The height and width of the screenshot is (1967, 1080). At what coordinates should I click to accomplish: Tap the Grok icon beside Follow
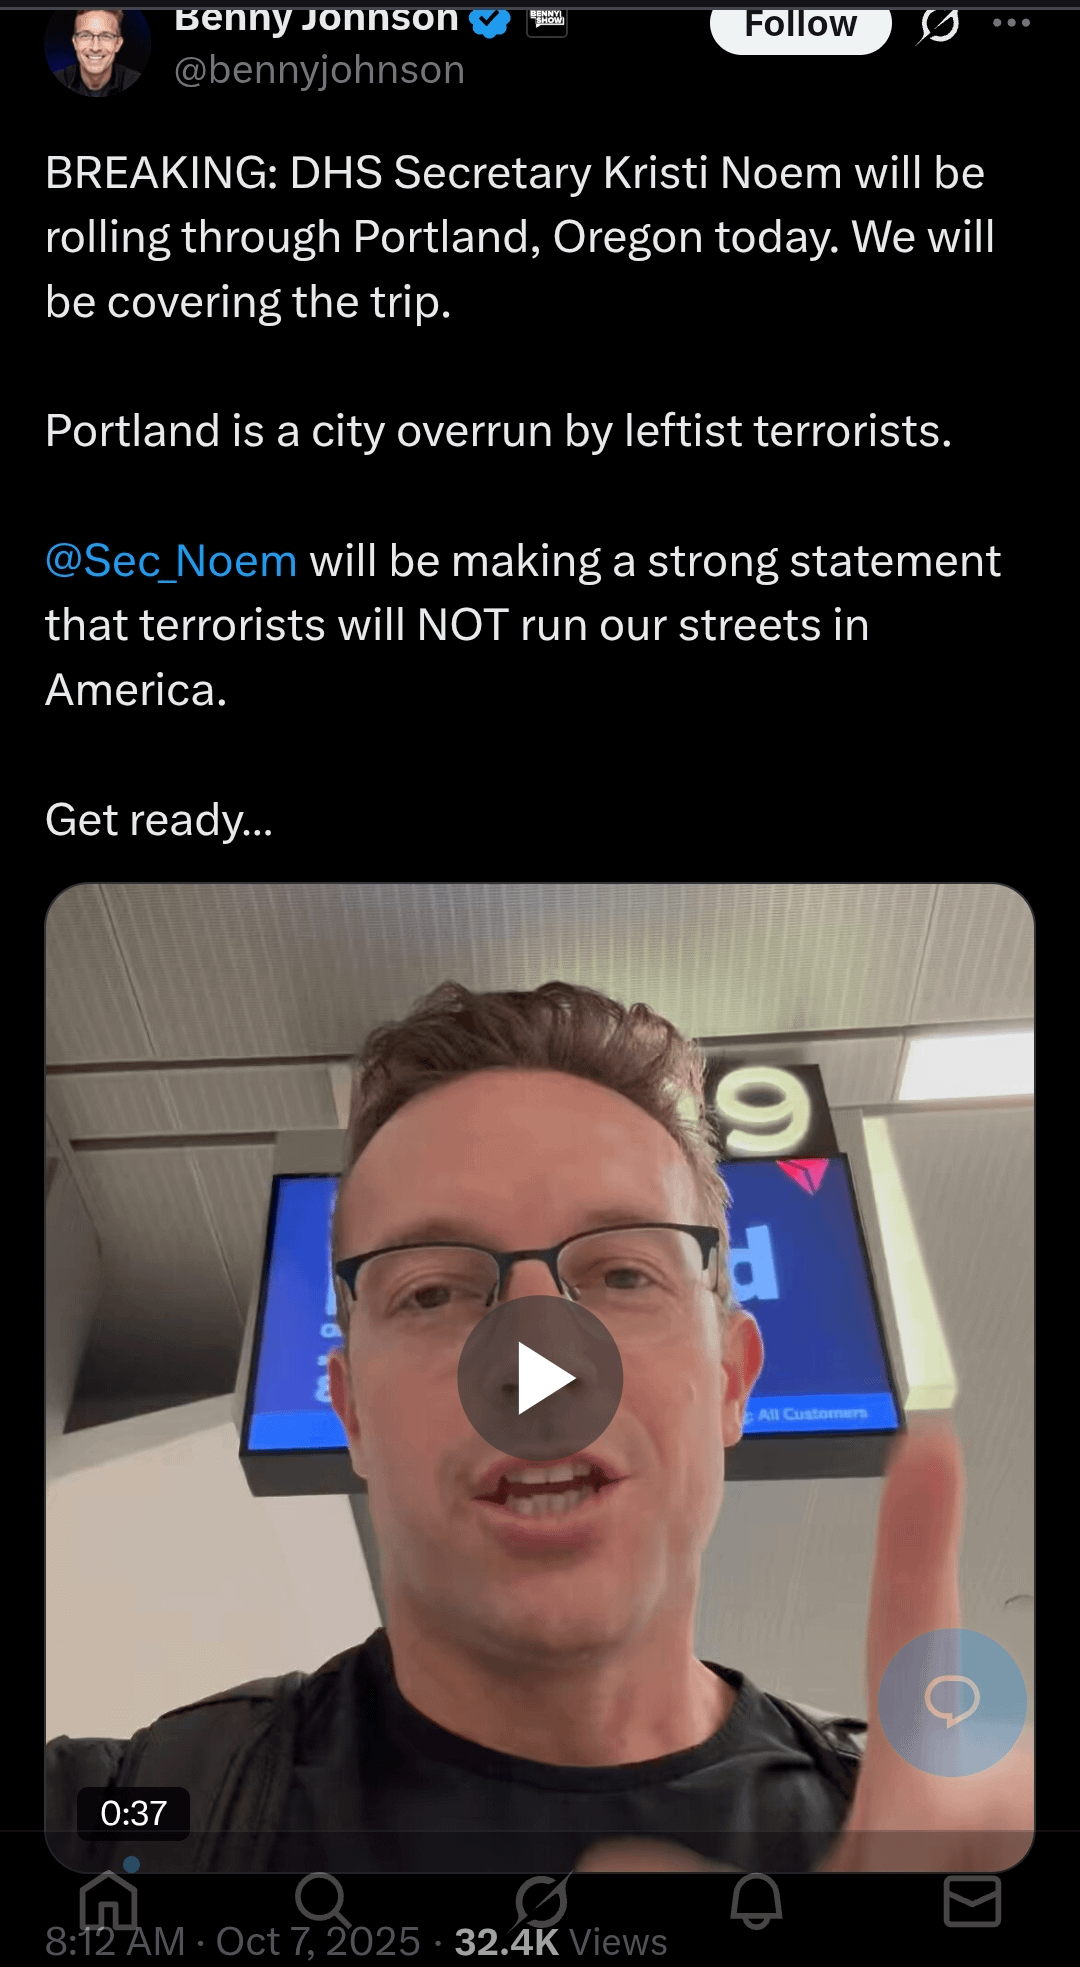939,24
